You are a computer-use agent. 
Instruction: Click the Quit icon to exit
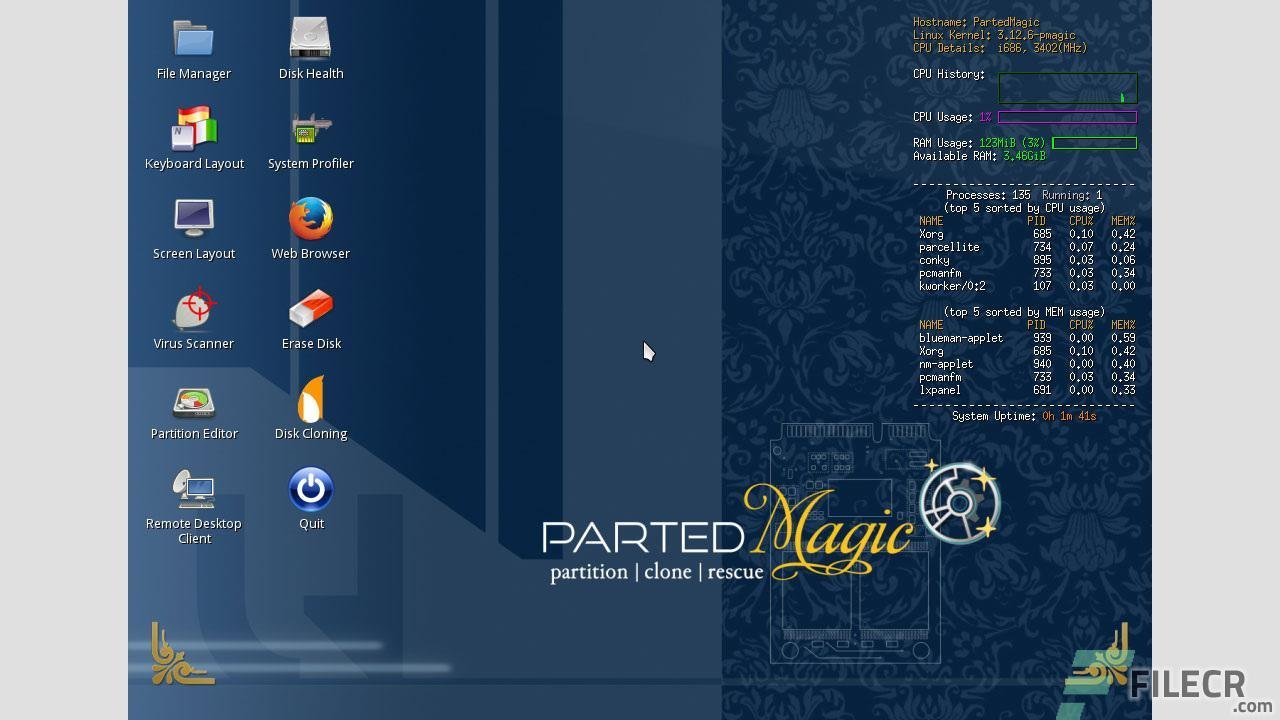coord(310,488)
